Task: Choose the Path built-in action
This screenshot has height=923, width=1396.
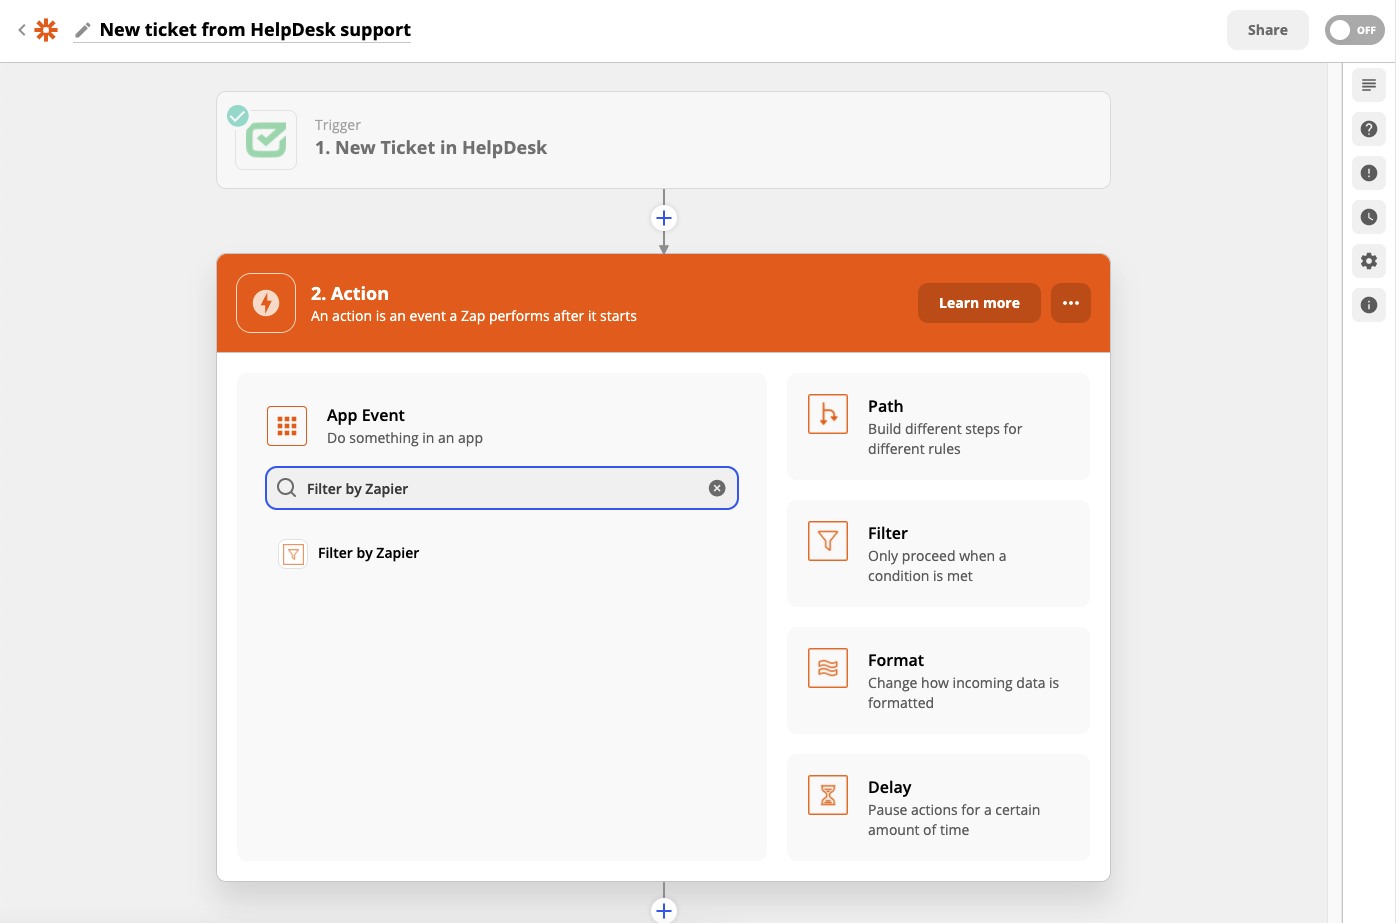Action: click(937, 427)
